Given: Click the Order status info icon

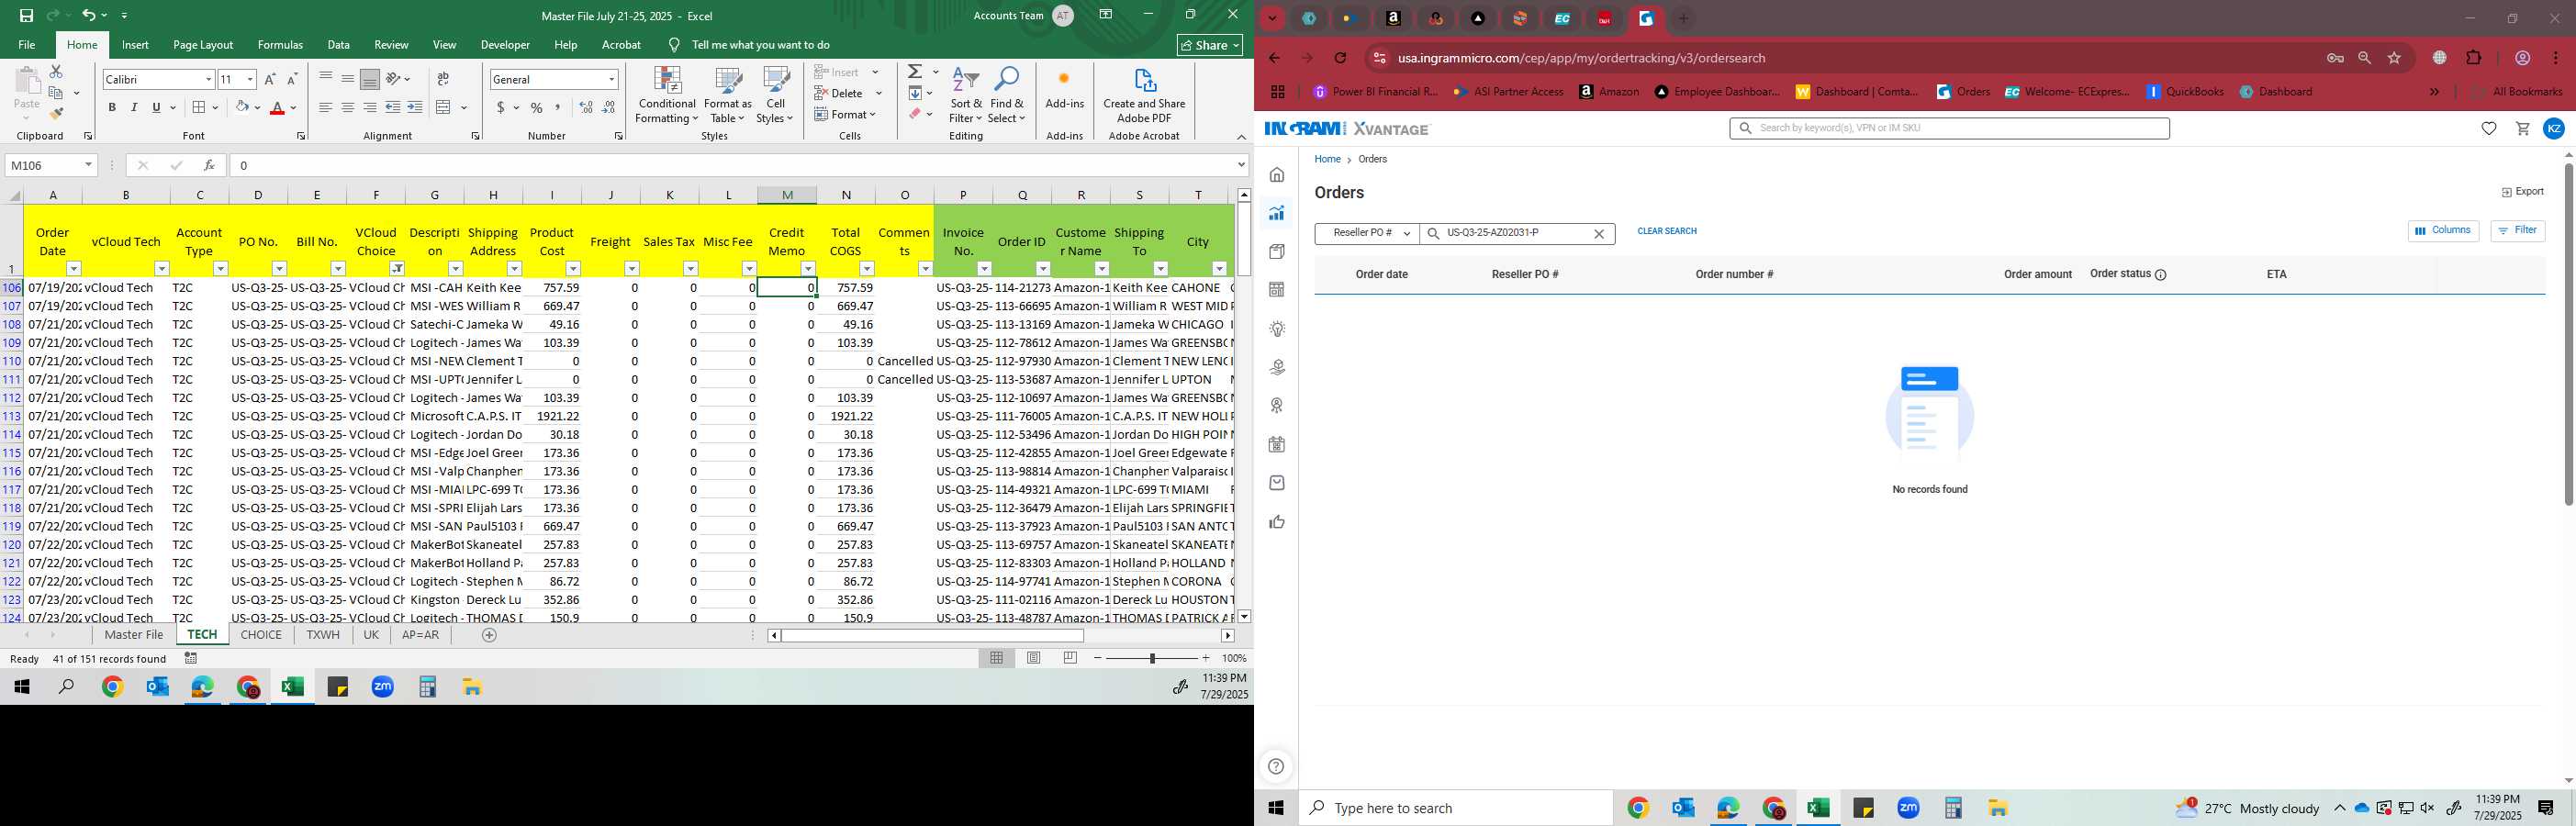Looking at the screenshot, I should pos(2160,275).
